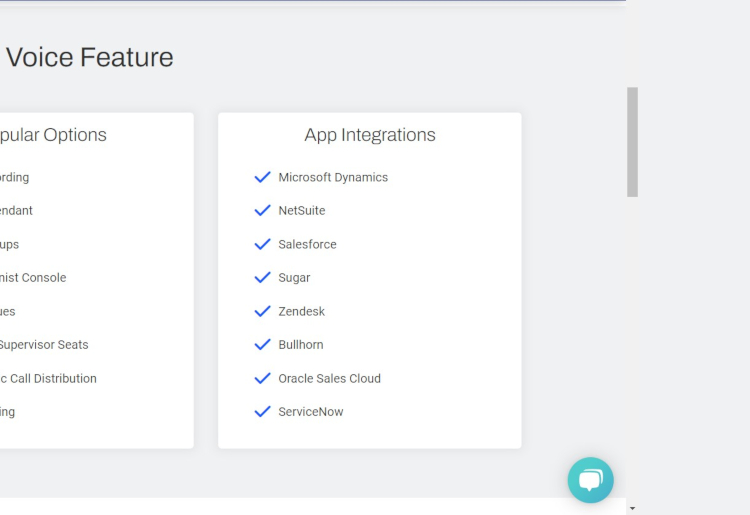Select the Salesforce integration text
Image resolution: width=750 pixels, height=515 pixels.
(307, 244)
